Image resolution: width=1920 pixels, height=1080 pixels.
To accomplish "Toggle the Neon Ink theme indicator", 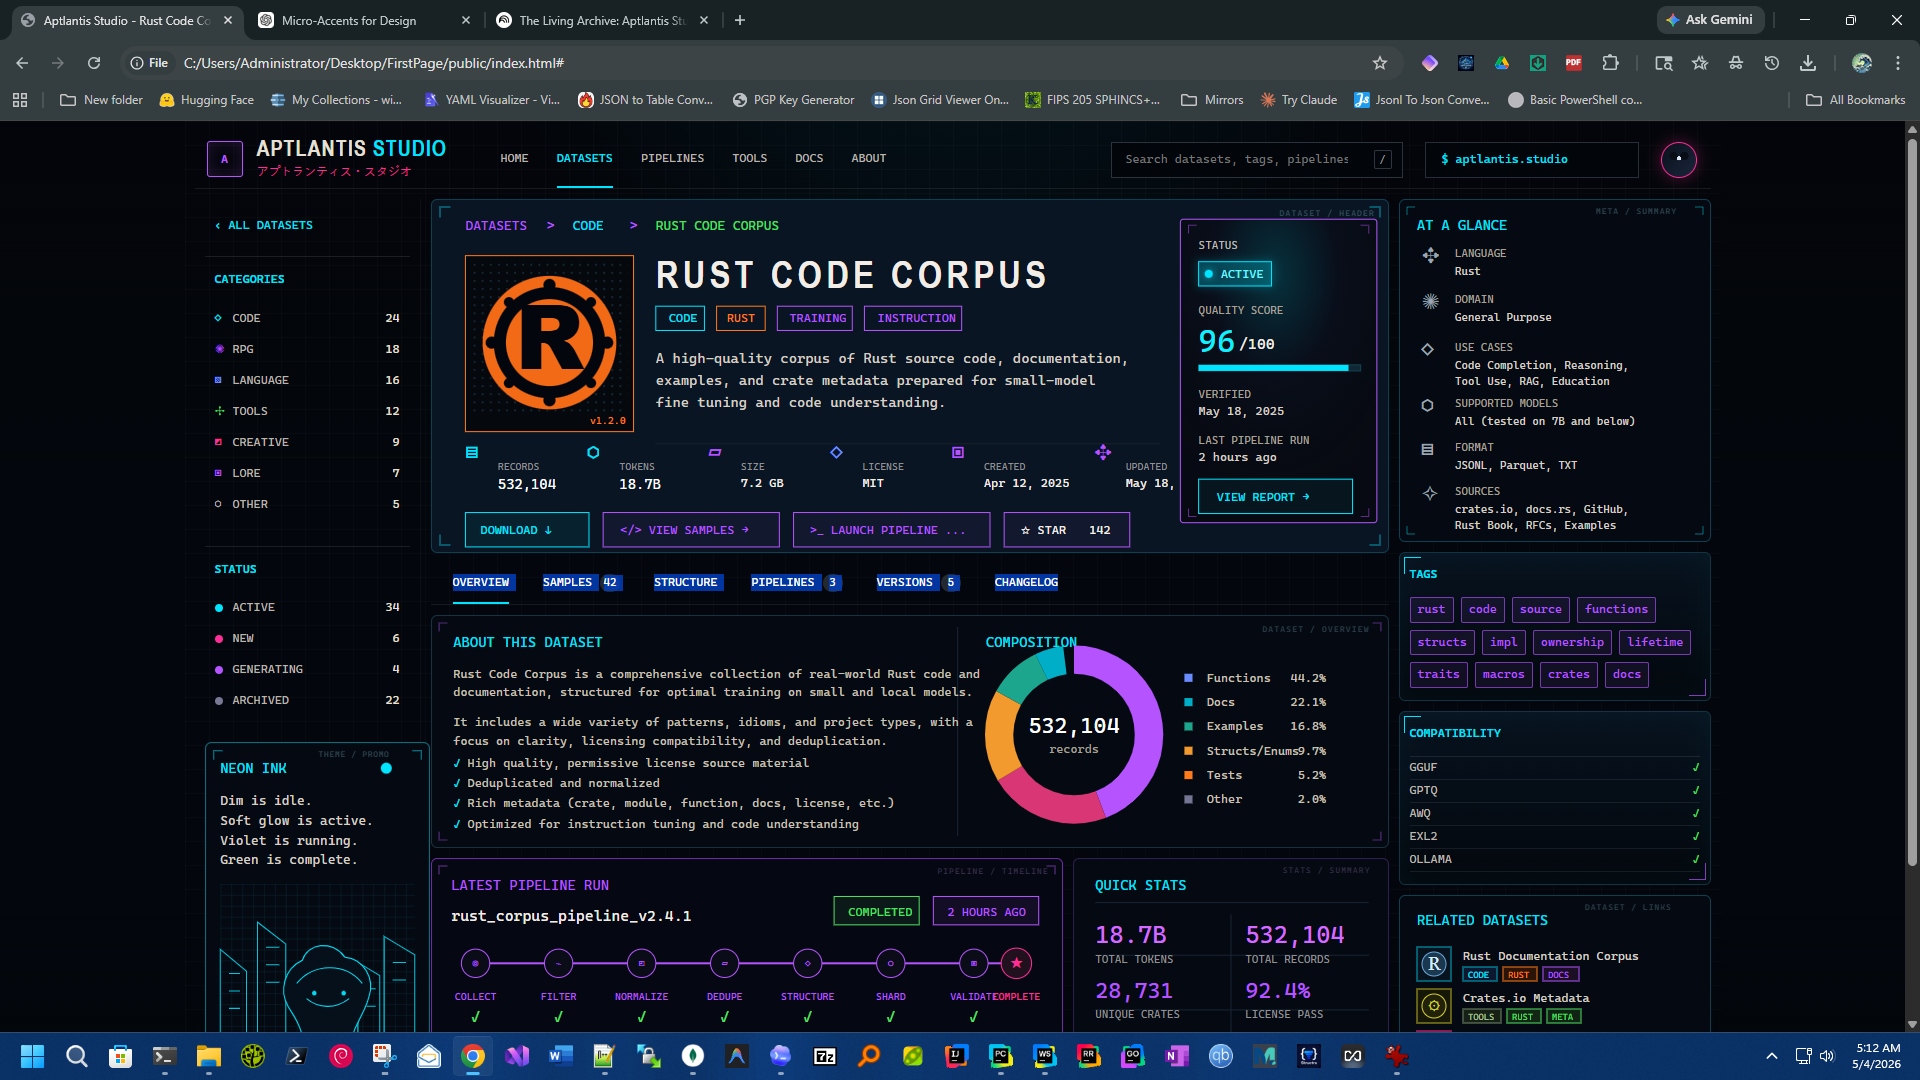I will [386, 768].
